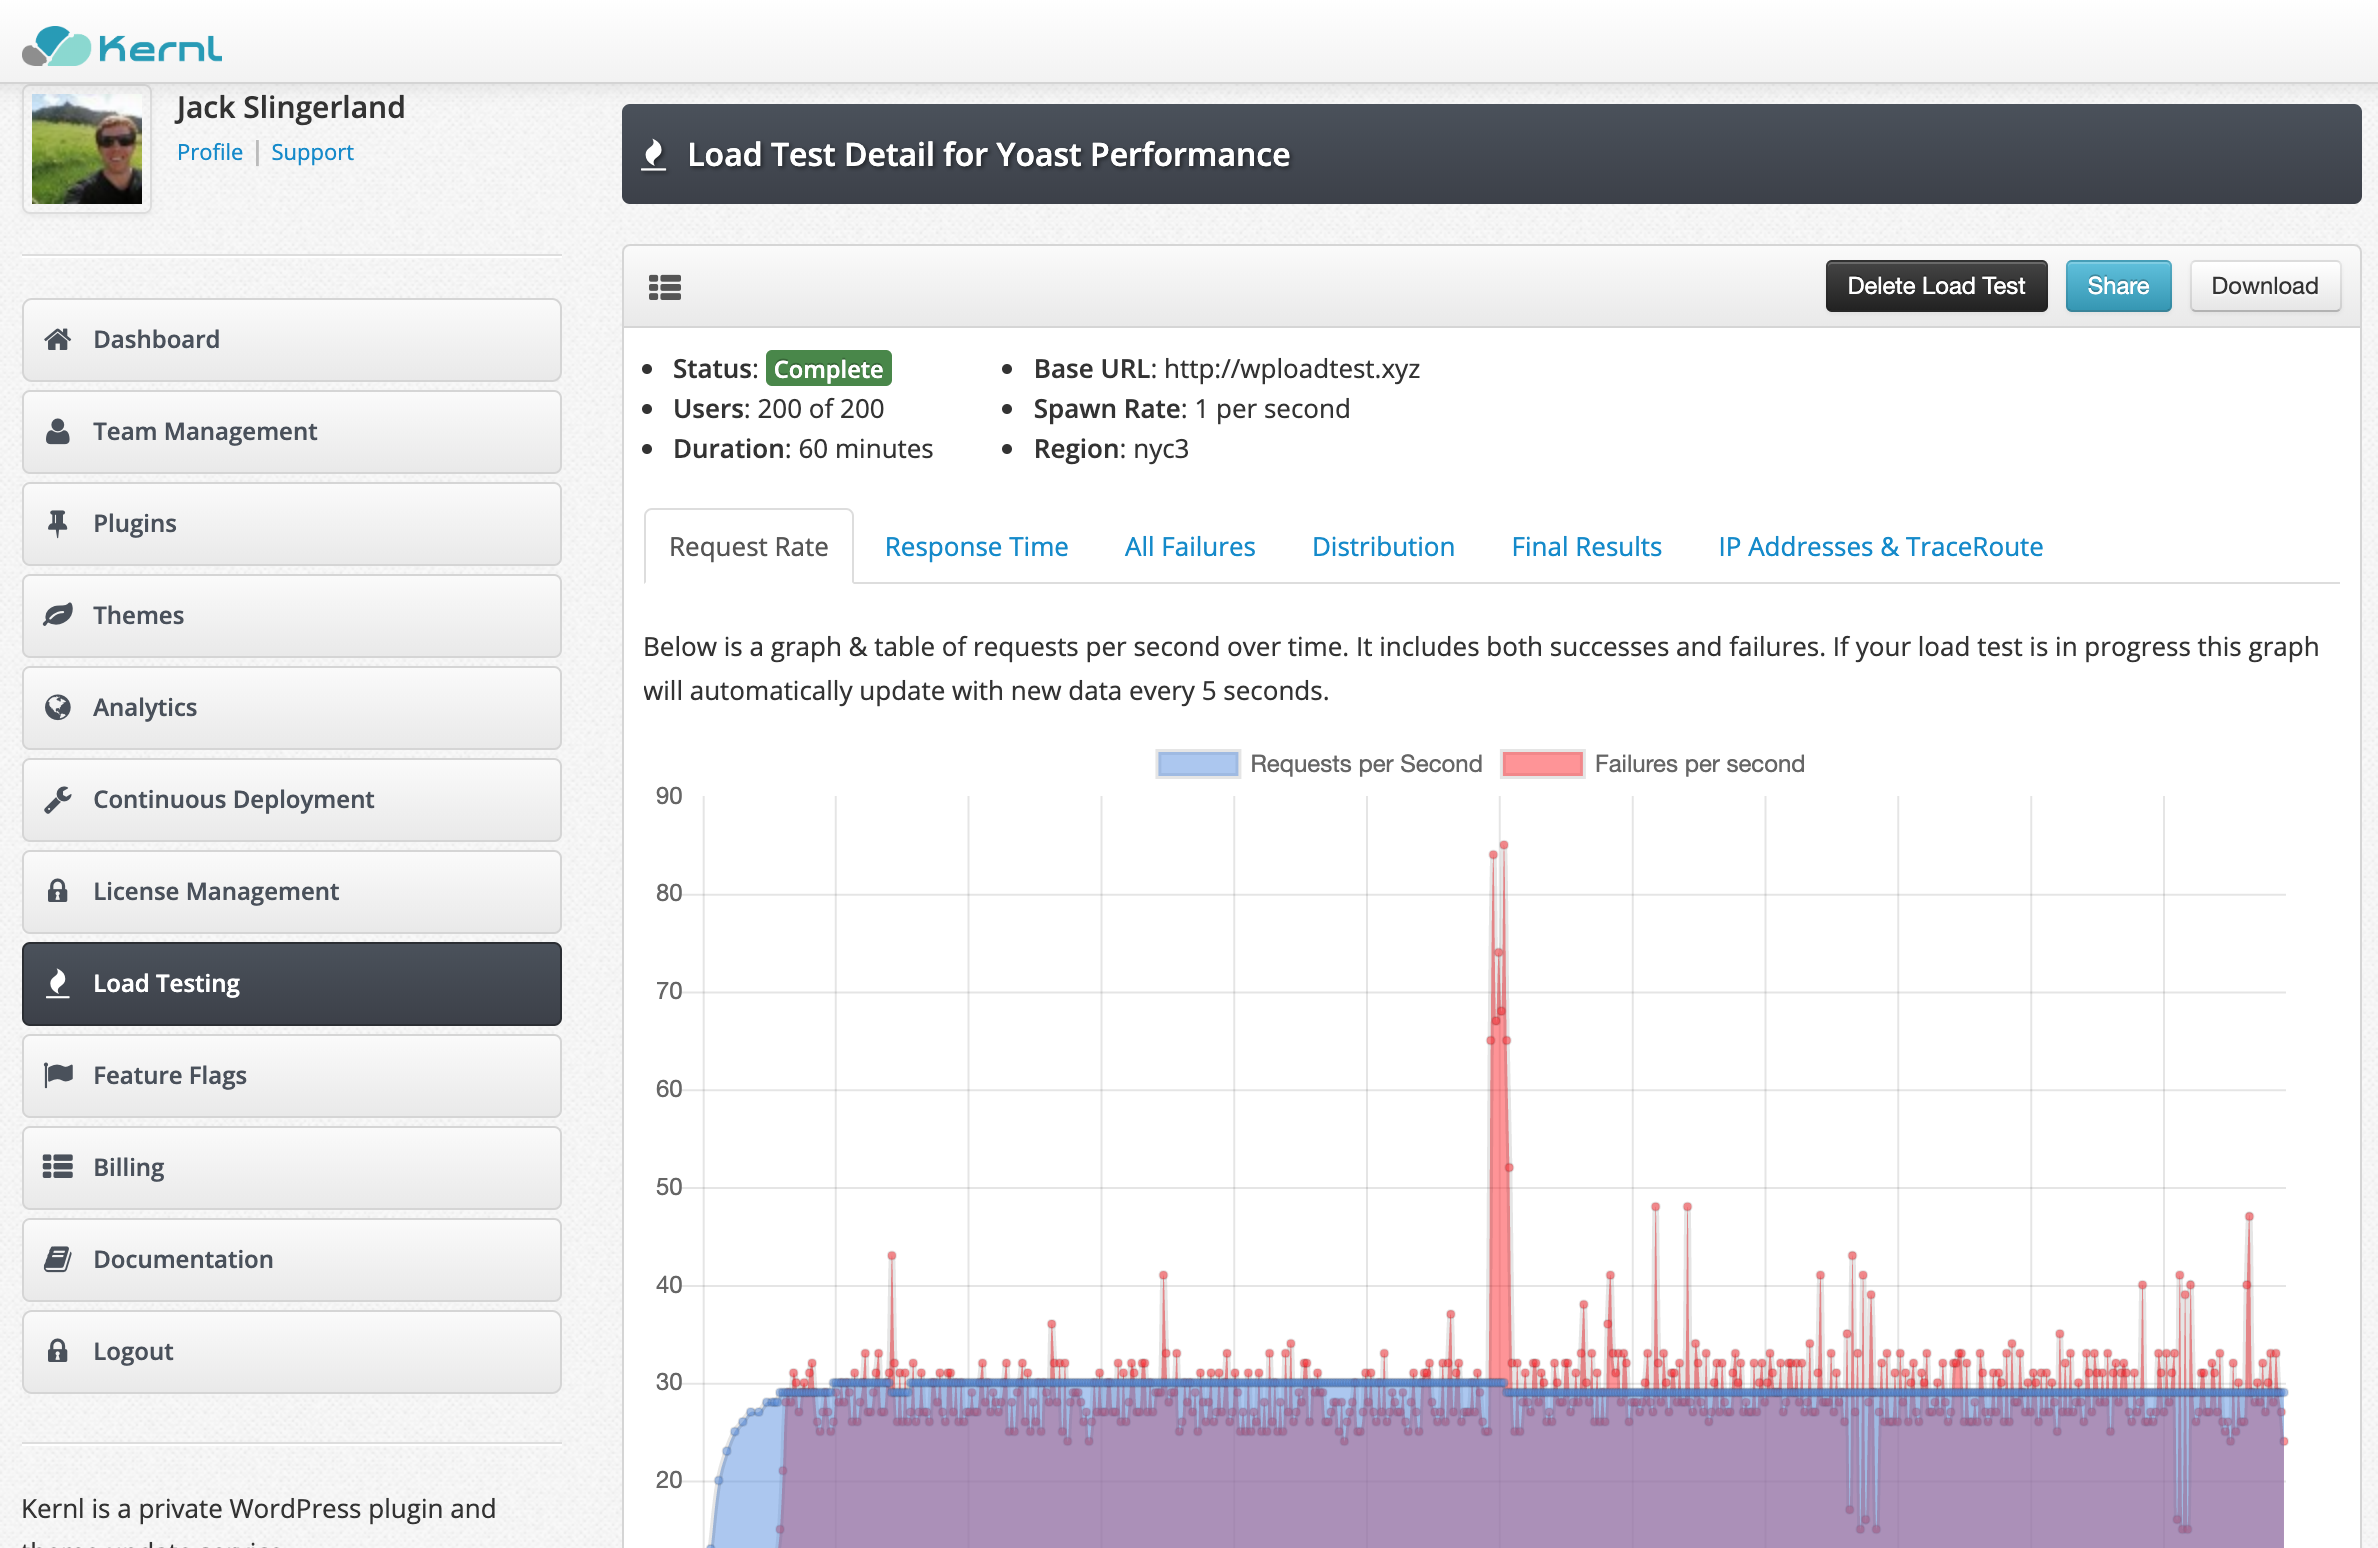This screenshot has width=2378, height=1548.
Task: Click Jack Slingerland's profile photo
Action: tap(87, 149)
